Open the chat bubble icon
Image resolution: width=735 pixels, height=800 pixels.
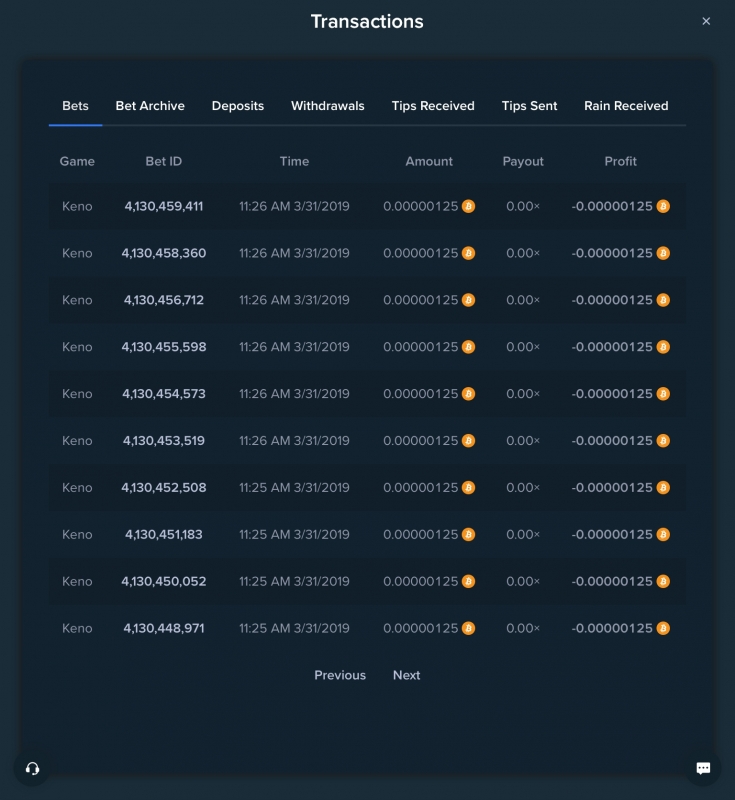pyautogui.click(x=703, y=768)
